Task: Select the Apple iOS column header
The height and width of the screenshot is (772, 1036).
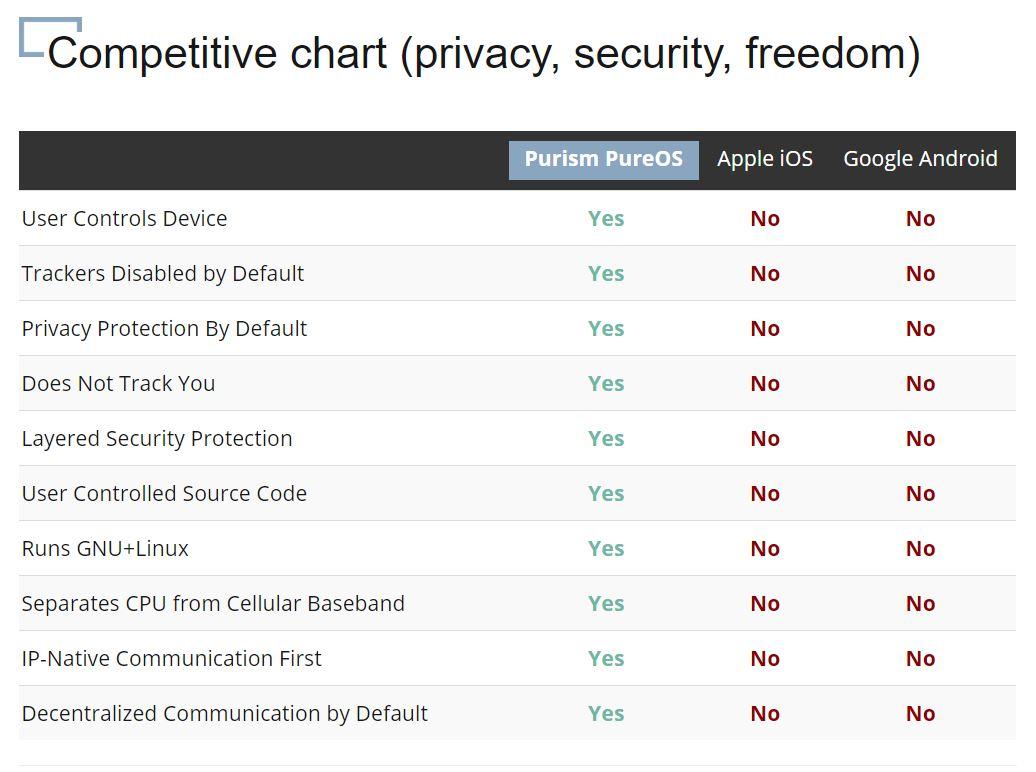Action: click(764, 159)
